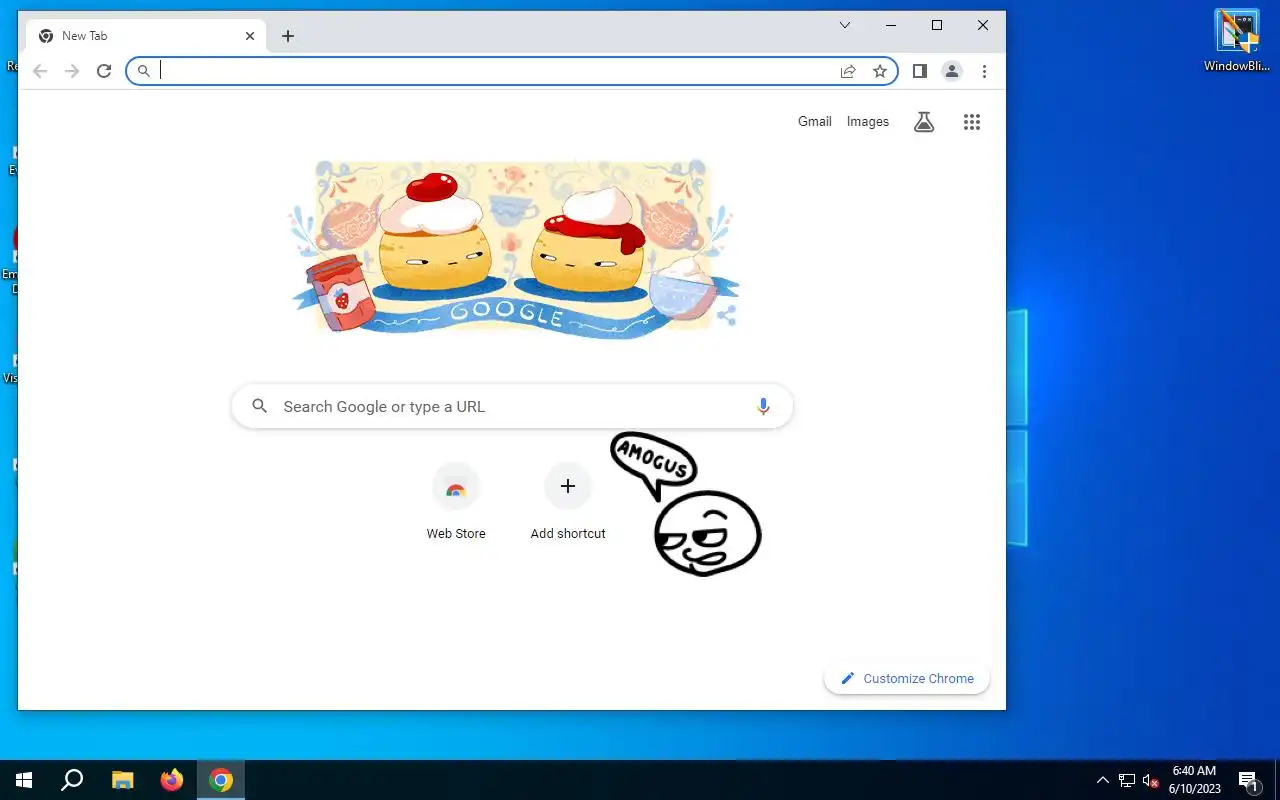Open File Explorer from the taskbar
This screenshot has width=1280, height=800.
pos(122,780)
